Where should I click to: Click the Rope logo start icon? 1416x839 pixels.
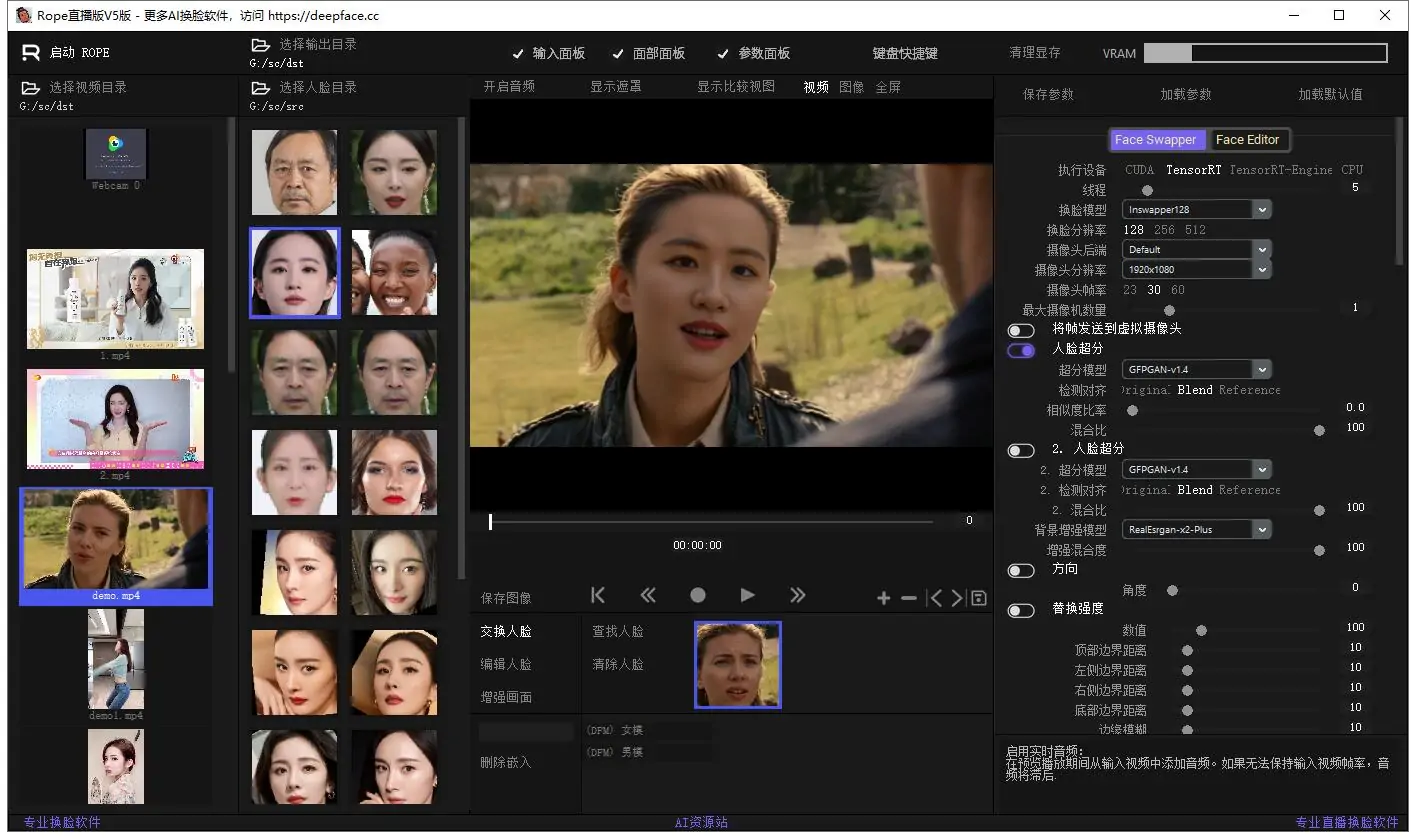(x=31, y=53)
